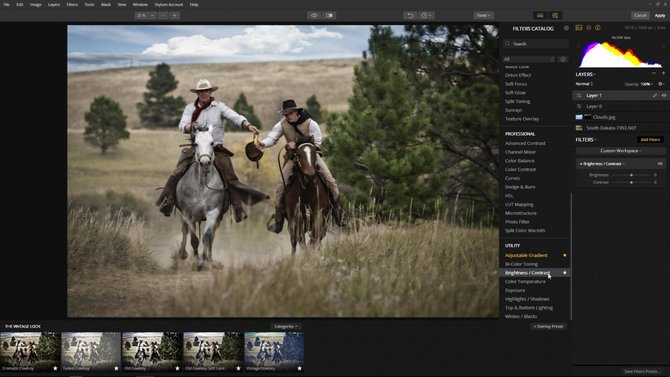
Task: Toggle the before/after compare view icon
Action: click(329, 15)
